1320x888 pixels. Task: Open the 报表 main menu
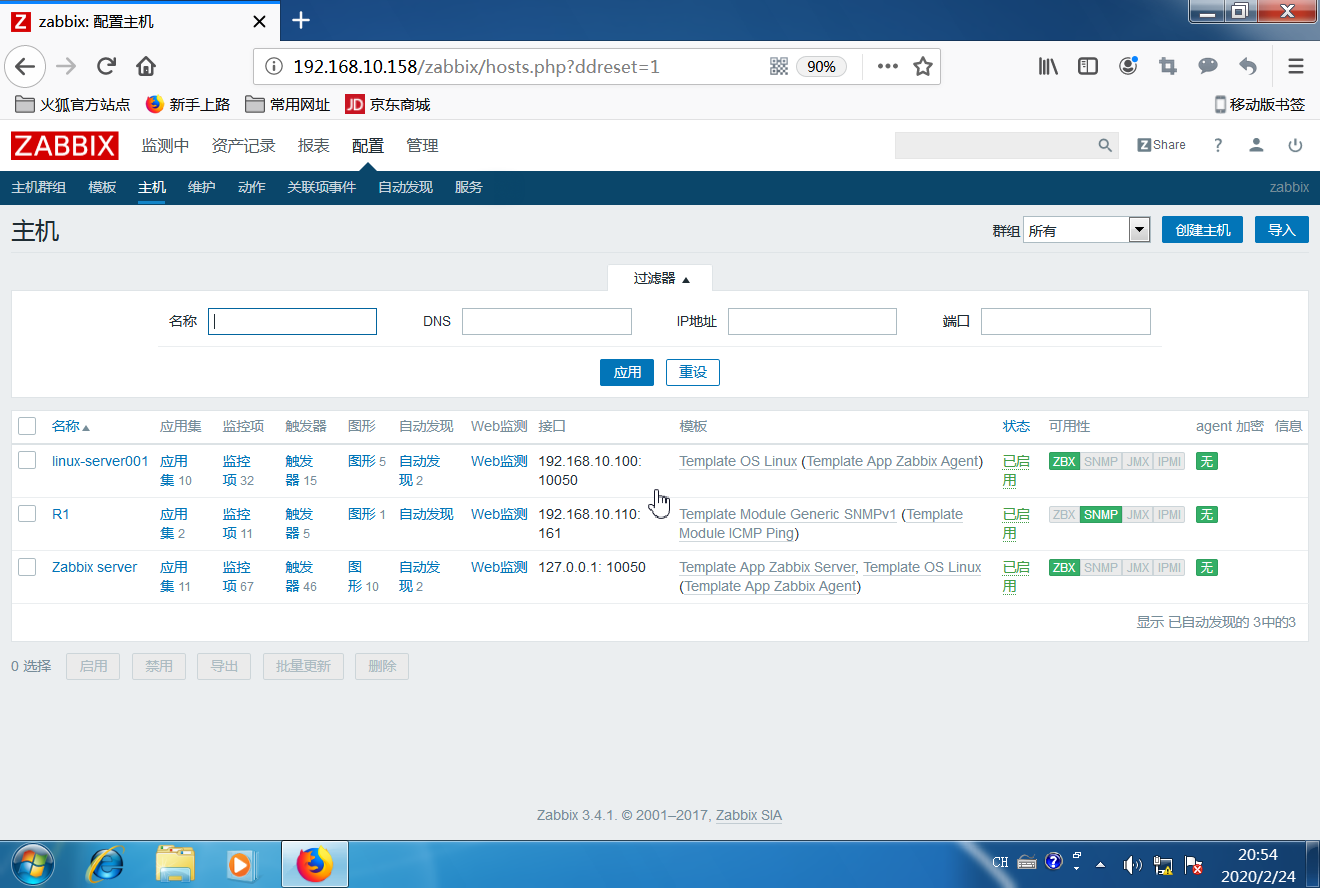point(313,146)
